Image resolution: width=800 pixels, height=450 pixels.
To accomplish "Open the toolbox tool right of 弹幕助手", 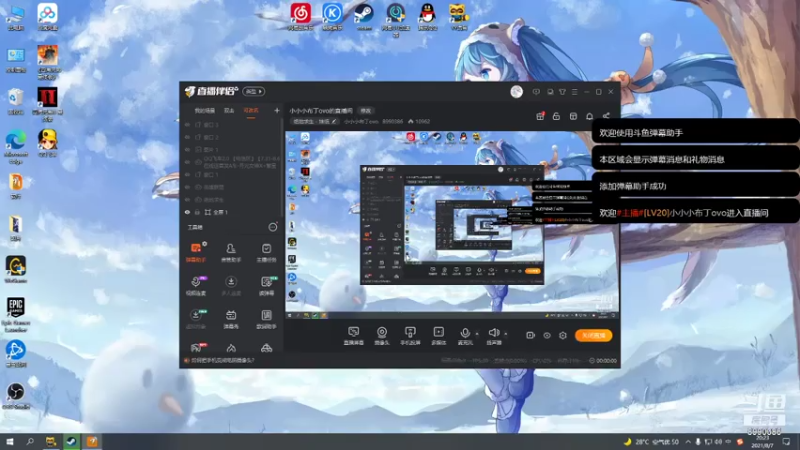I will click(231, 252).
